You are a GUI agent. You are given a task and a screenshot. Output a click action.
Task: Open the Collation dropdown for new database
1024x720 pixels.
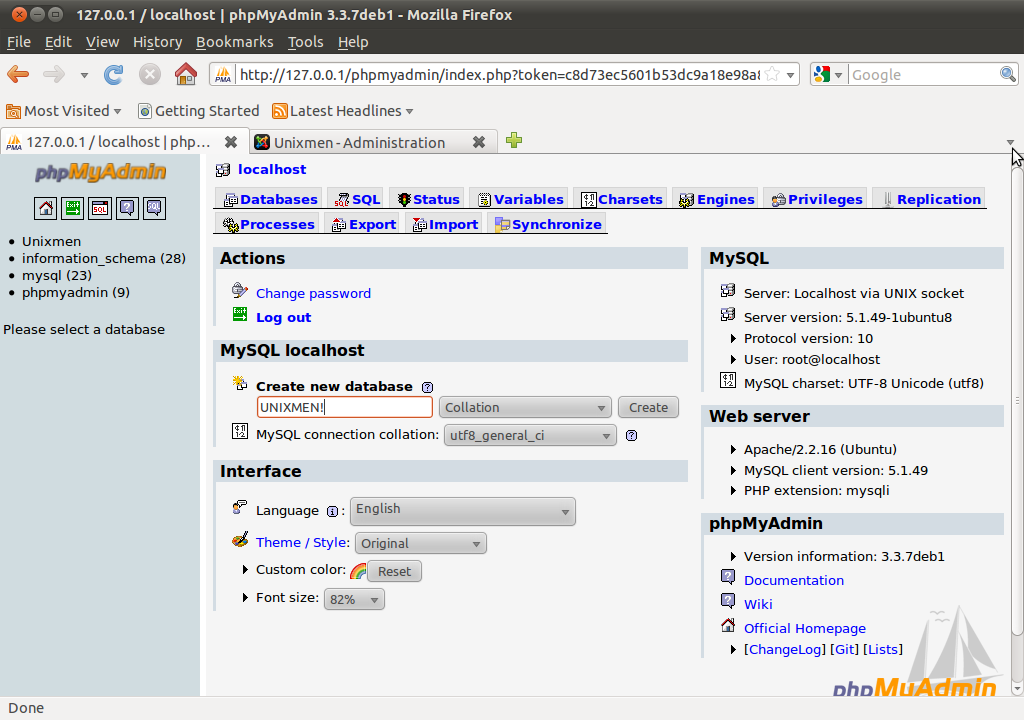tap(524, 407)
